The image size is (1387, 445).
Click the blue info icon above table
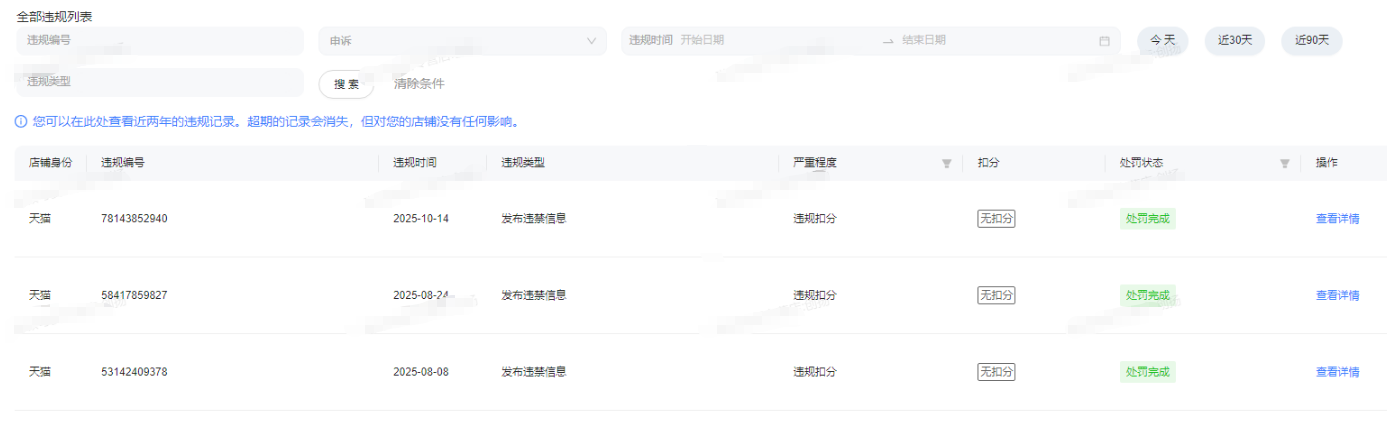point(21,122)
